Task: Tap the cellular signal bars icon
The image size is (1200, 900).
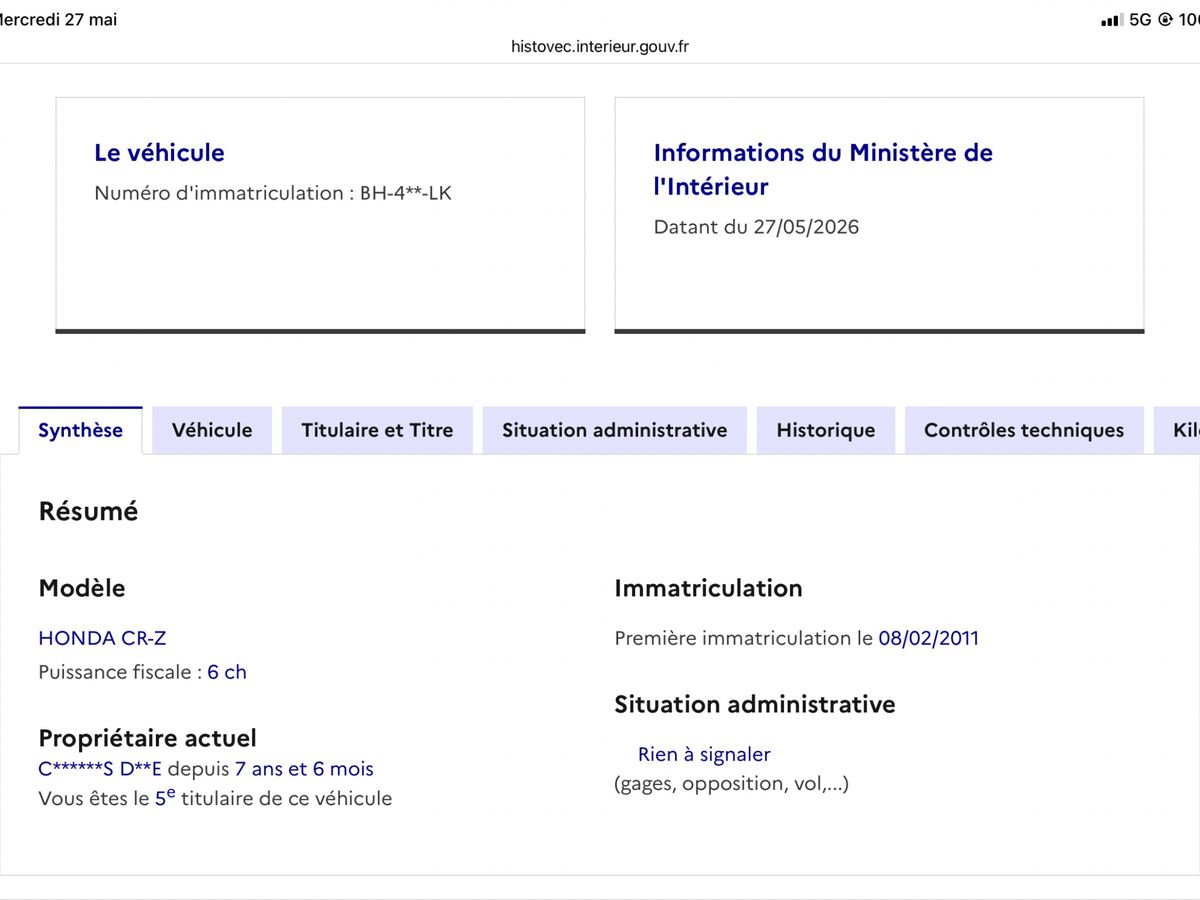Action: [1111, 20]
